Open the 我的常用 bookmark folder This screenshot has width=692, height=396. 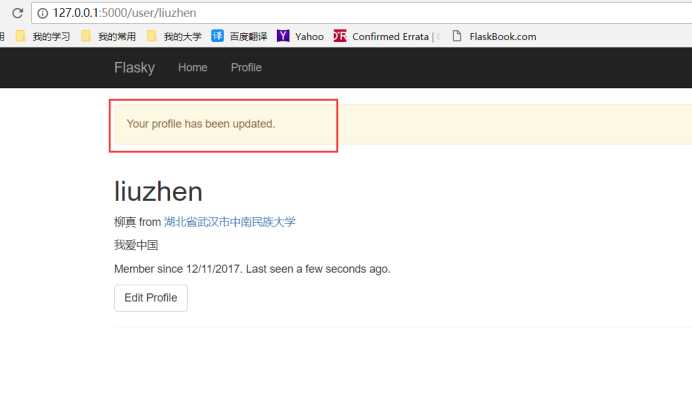(109, 36)
